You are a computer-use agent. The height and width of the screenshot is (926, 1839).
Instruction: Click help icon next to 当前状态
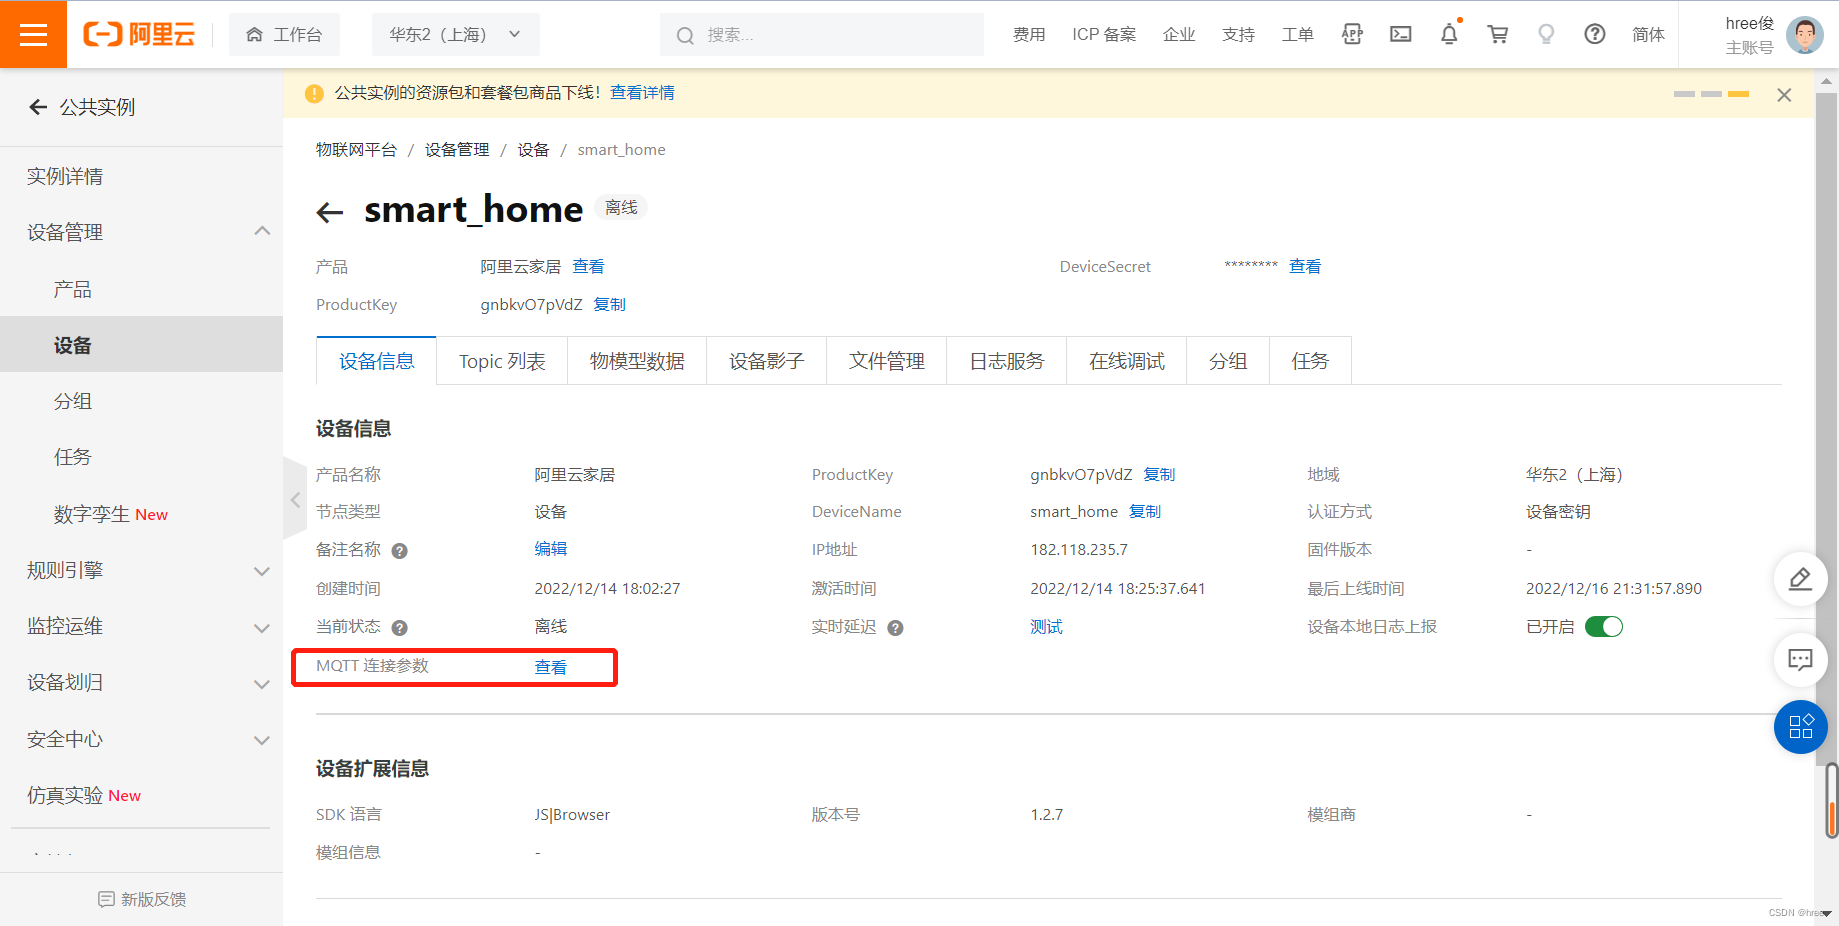(399, 628)
